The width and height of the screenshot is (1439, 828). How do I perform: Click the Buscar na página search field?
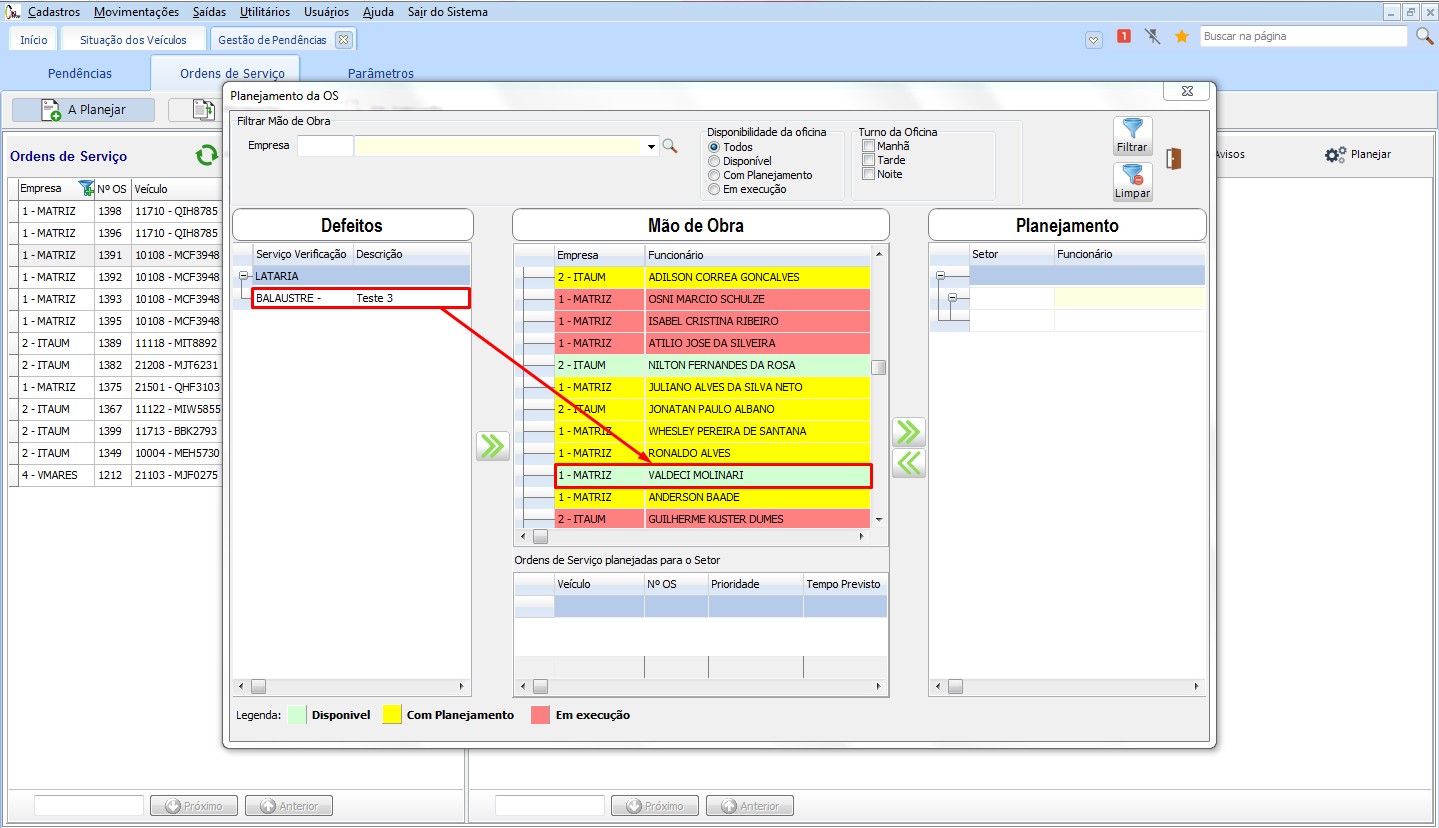1303,36
